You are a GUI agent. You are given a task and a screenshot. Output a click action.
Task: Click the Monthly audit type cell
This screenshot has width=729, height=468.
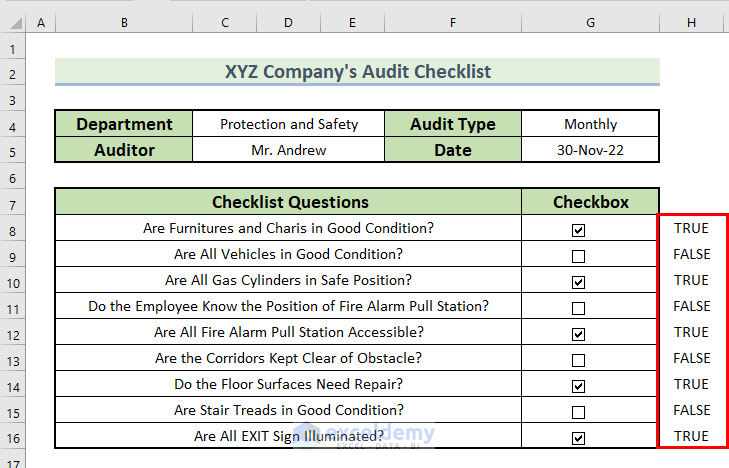(x=590, y=125)
